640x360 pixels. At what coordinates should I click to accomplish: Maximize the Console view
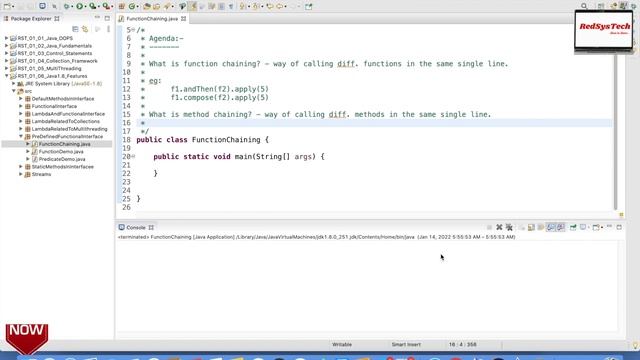click(619, 227)
